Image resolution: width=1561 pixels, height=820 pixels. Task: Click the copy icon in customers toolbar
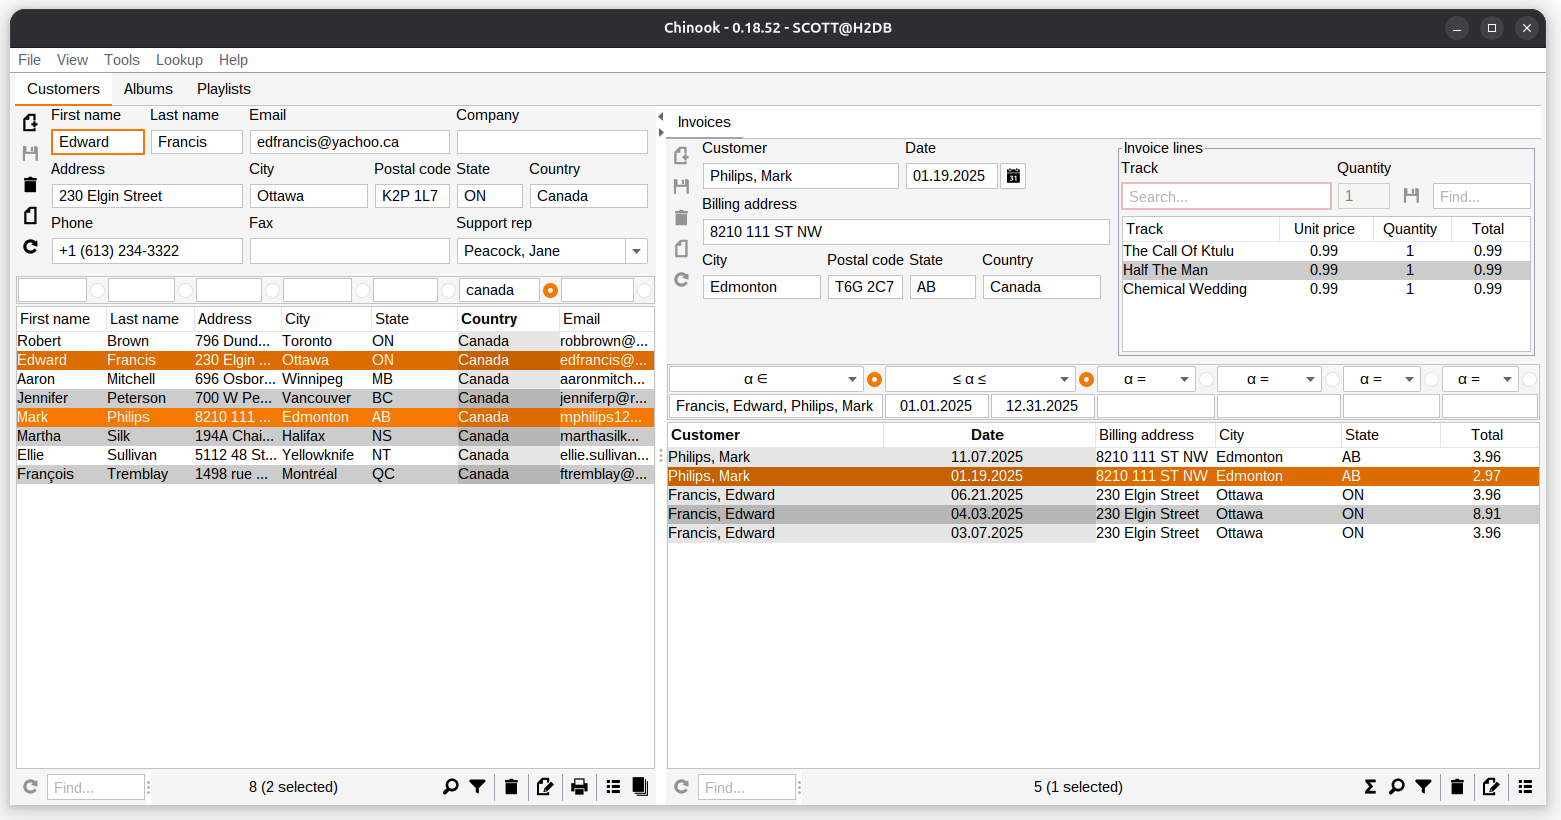[640, 787]
